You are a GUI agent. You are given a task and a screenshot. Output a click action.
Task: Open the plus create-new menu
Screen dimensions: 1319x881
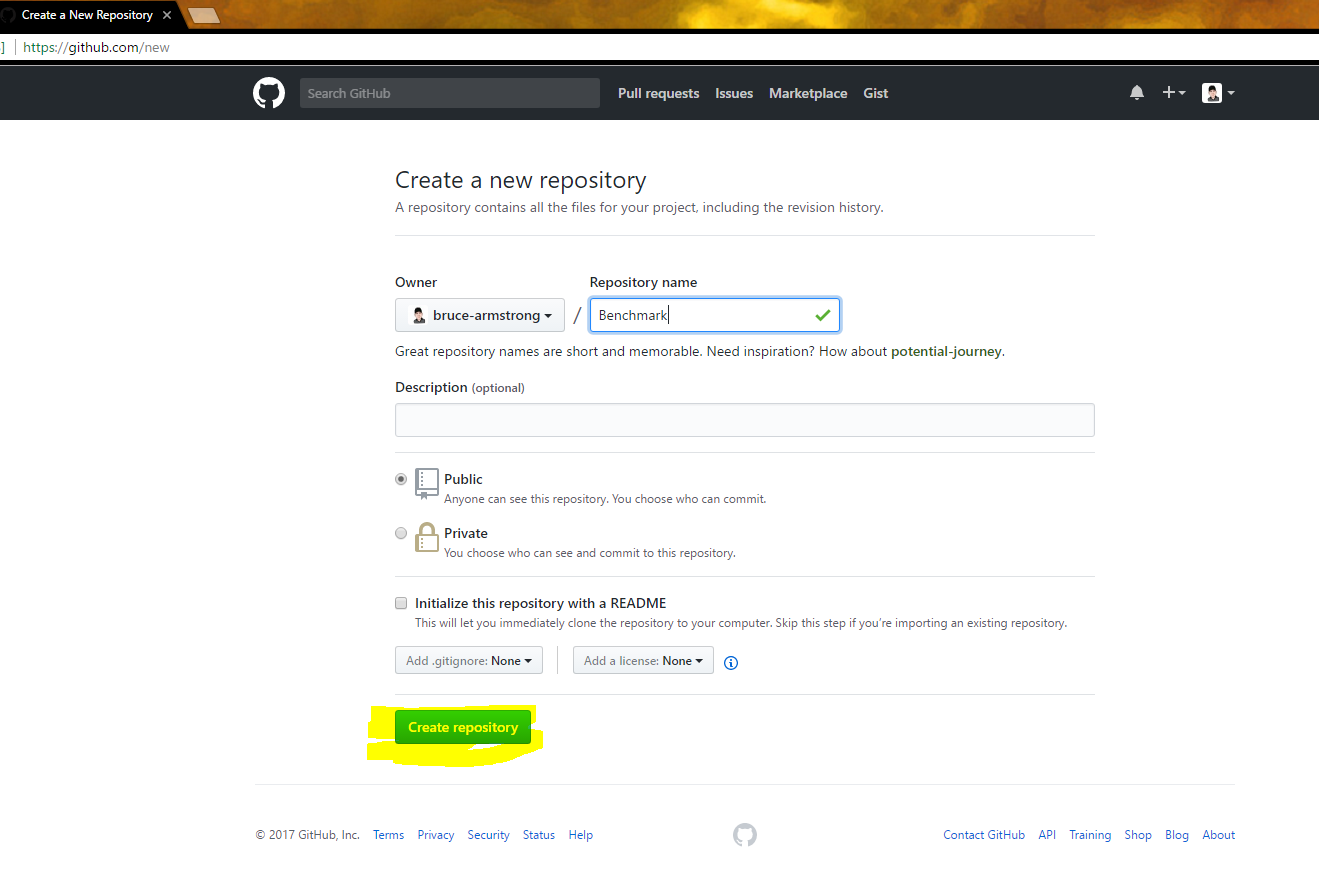tap(1173, 93)
